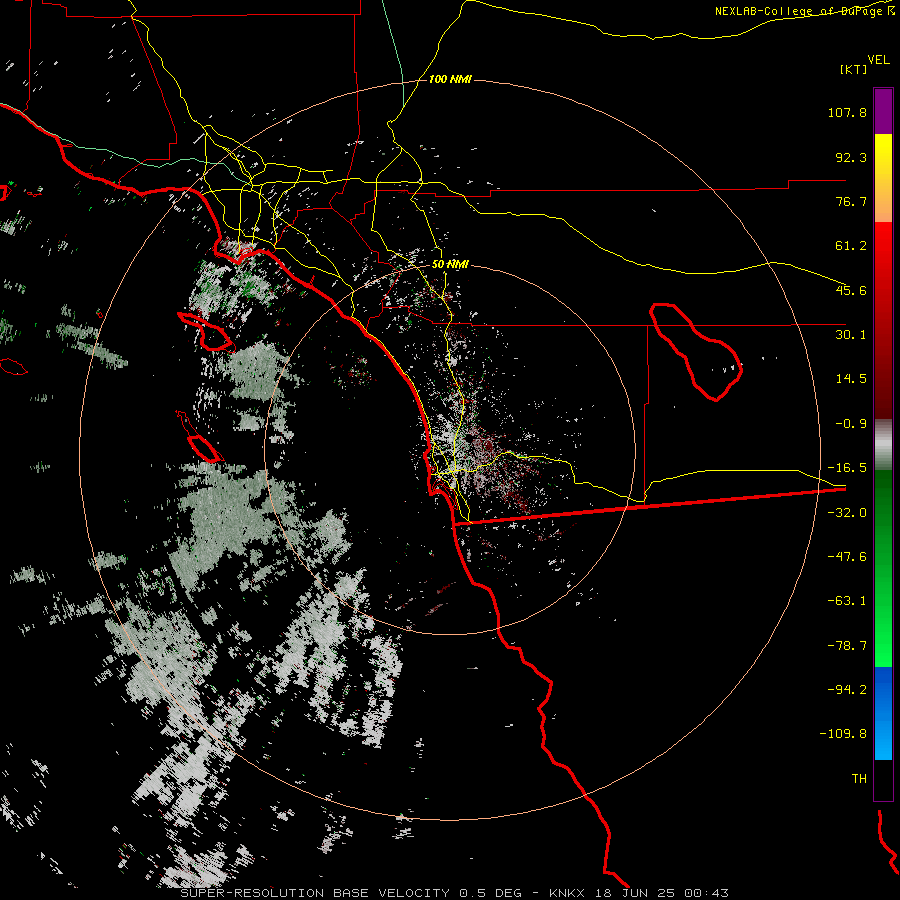Select the 76.7 velocity scale value

(851, 201)
